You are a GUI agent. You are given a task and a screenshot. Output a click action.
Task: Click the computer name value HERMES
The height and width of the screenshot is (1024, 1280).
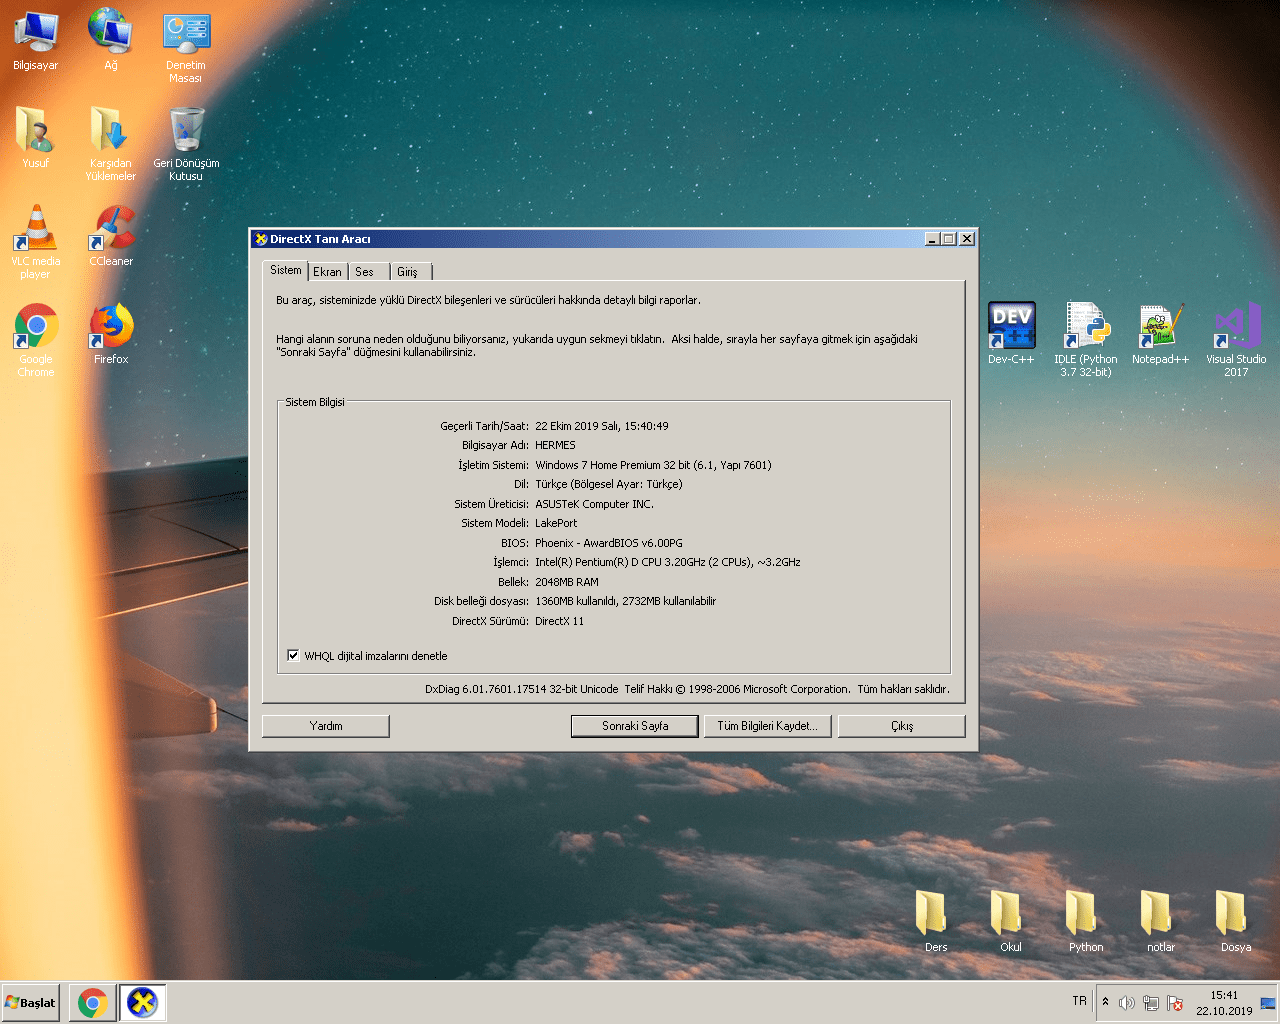coord(555,445)
